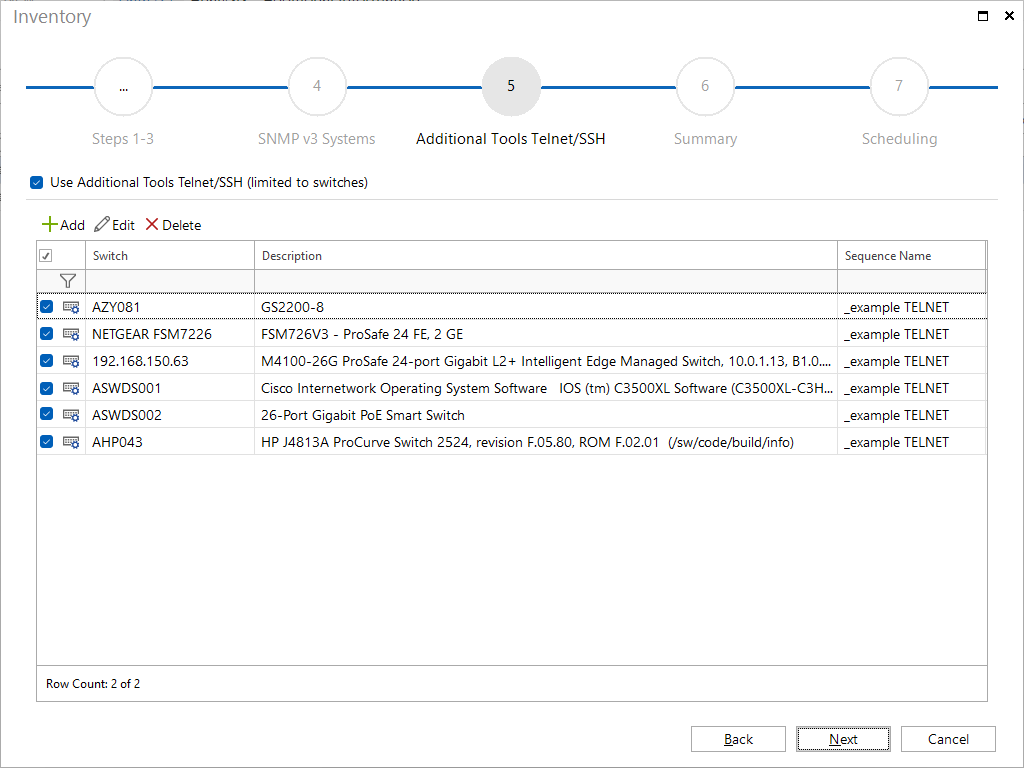The image size is (1024, 768).
Task: Click the Next button
Action: pos(843,739)
